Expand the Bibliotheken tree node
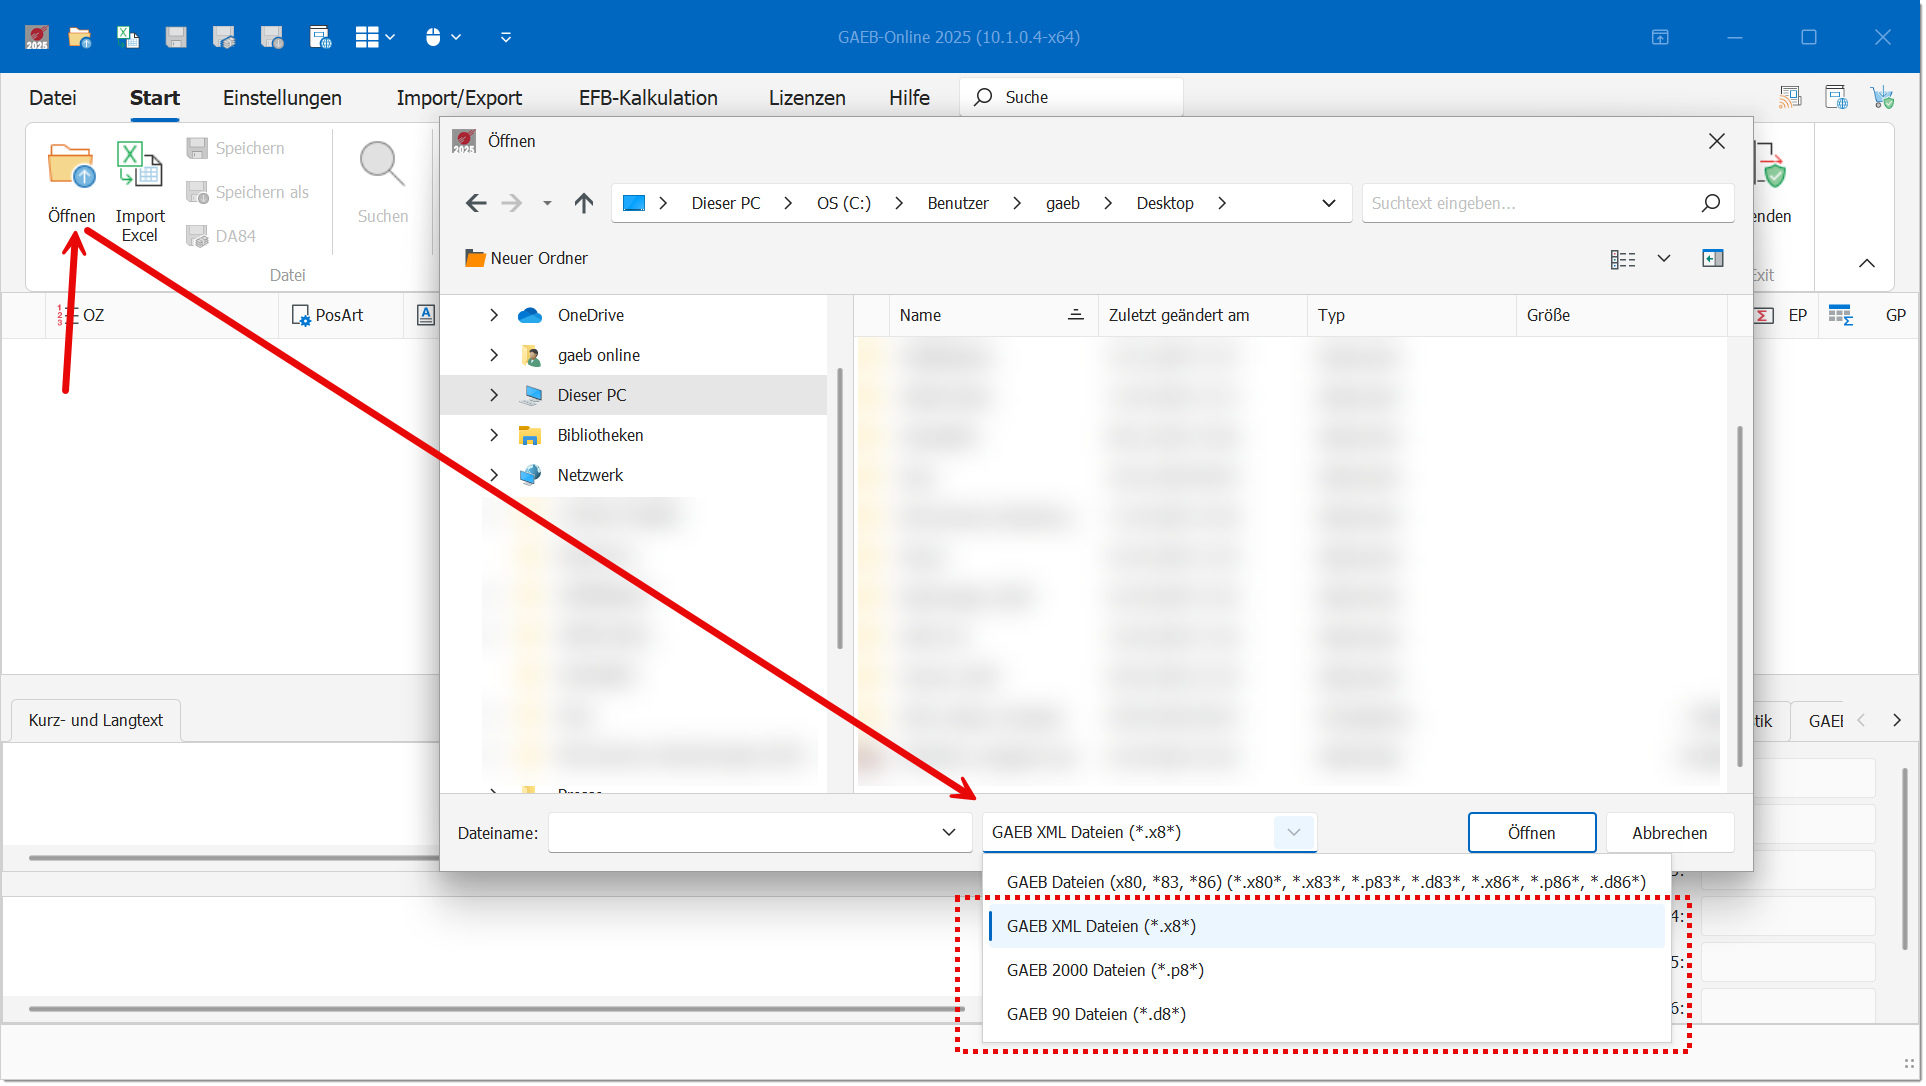Viewport: 1926px width, 1086px height. coord(494,435)
